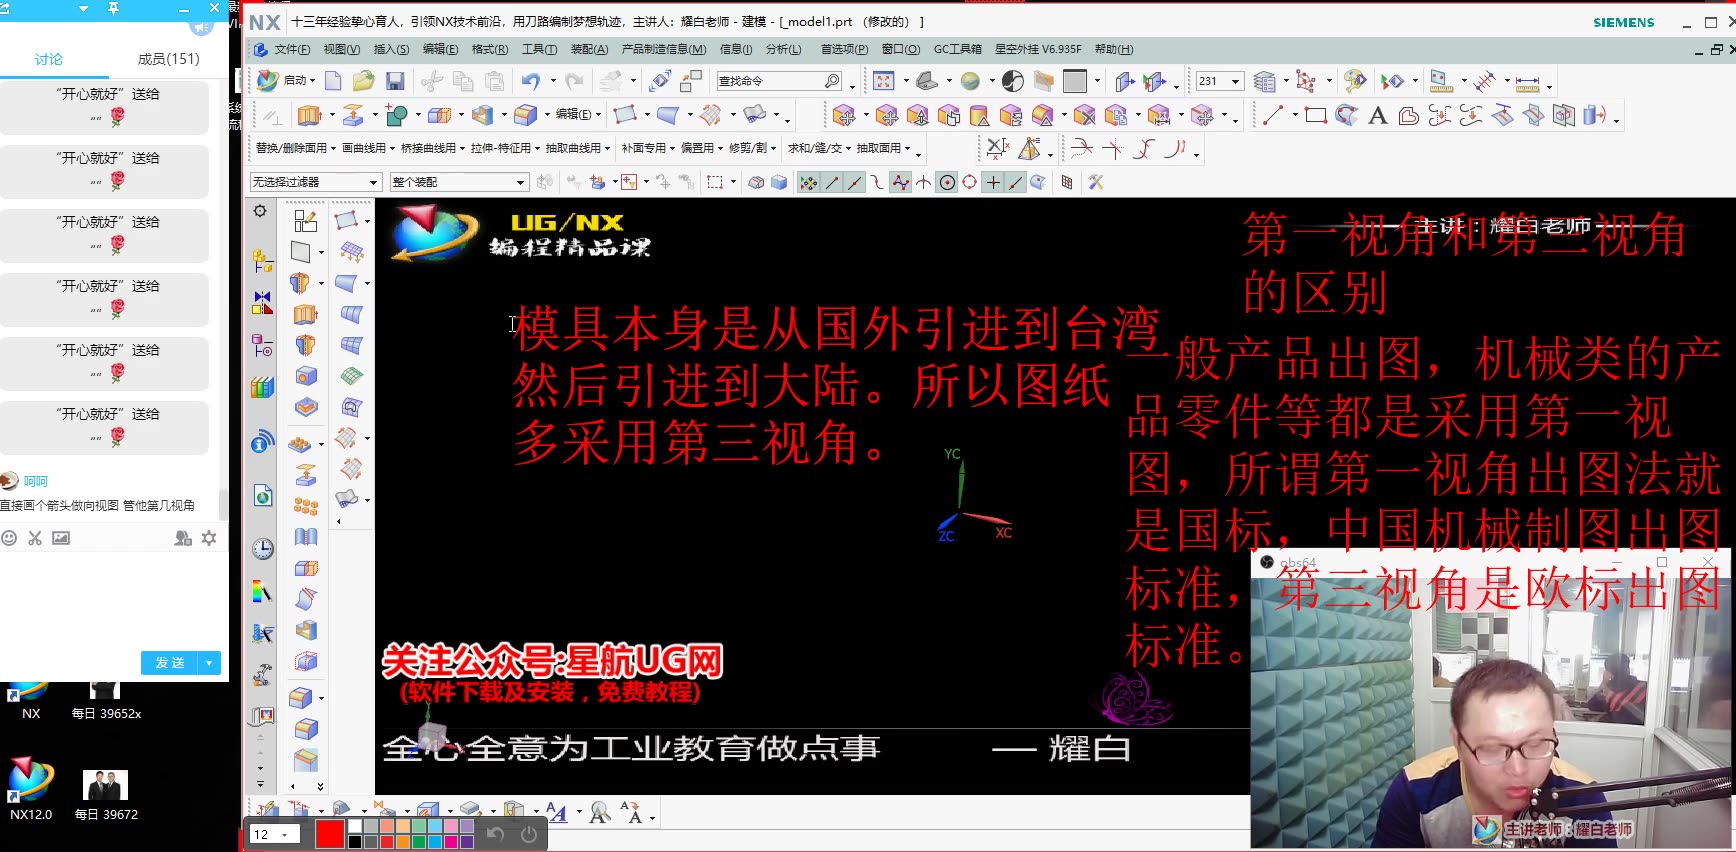Open the NX12.0 desktop shortcut

coord(30,790)
